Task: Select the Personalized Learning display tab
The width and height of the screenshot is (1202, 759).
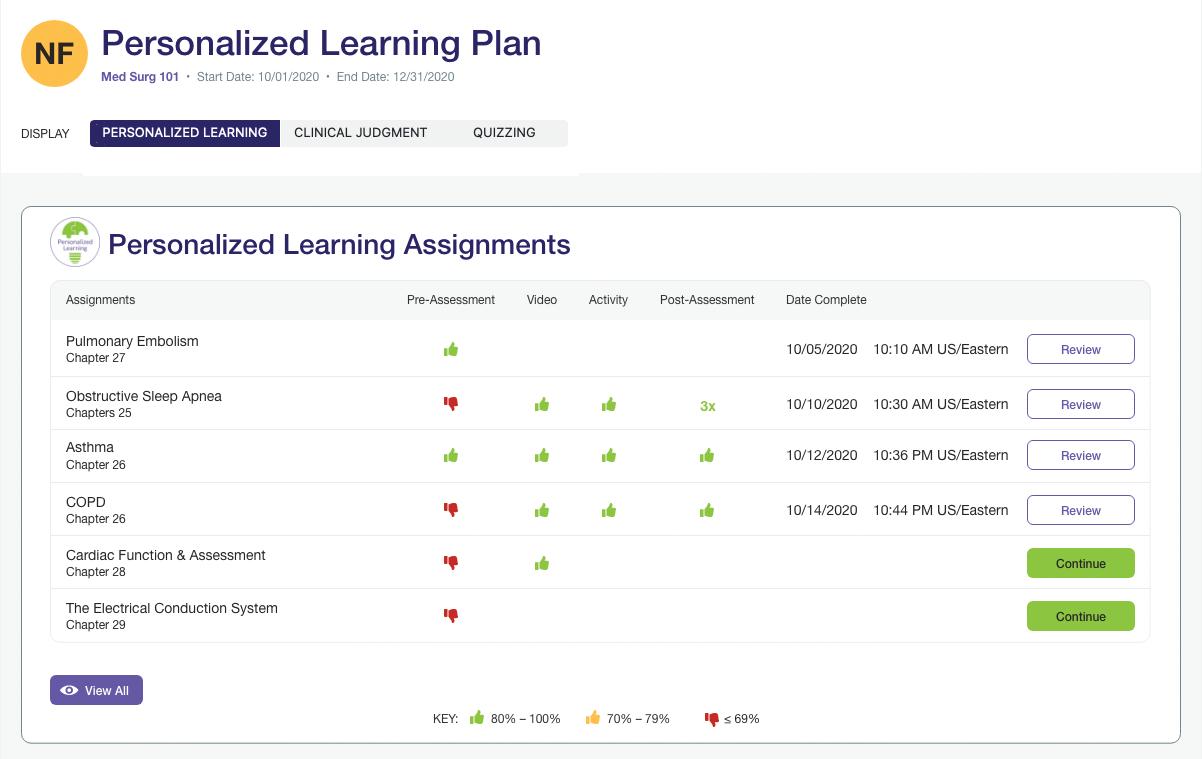Action: click(x=185, y=133)
